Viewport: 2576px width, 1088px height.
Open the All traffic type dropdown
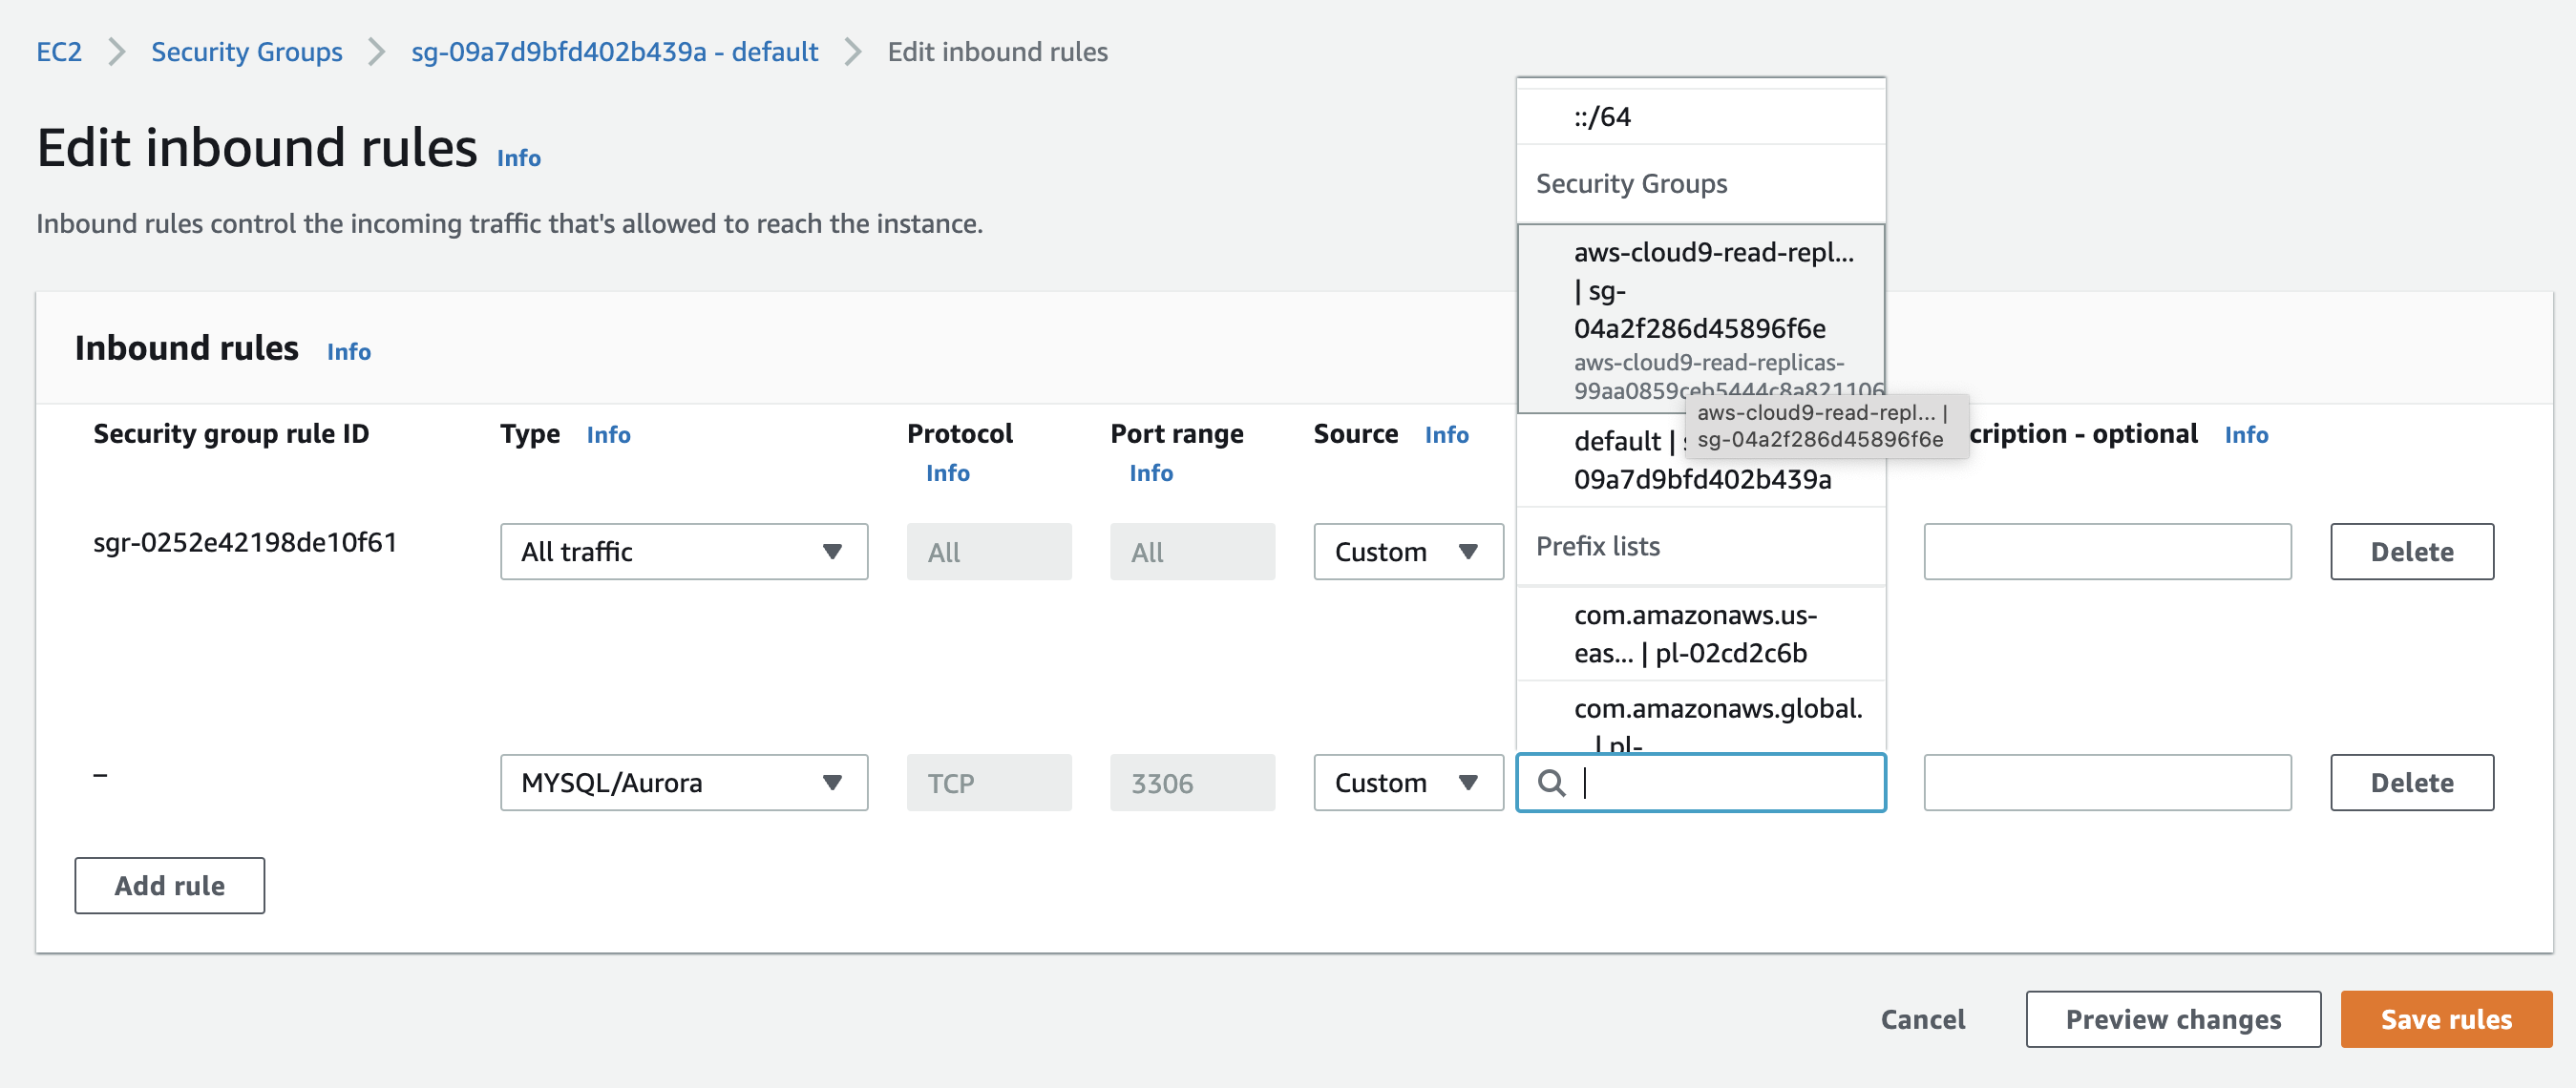coord(683,552)
